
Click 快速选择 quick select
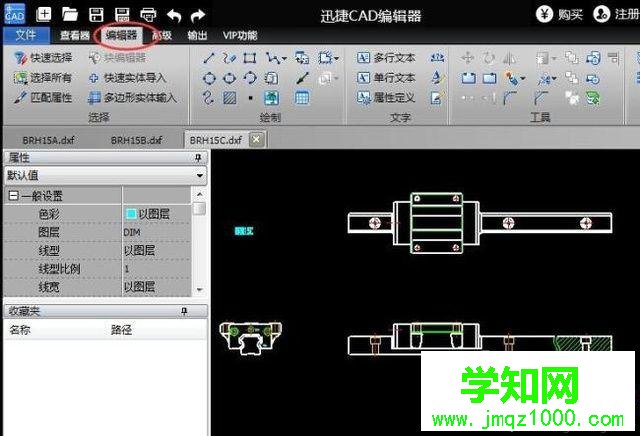(x=43, y=58)
